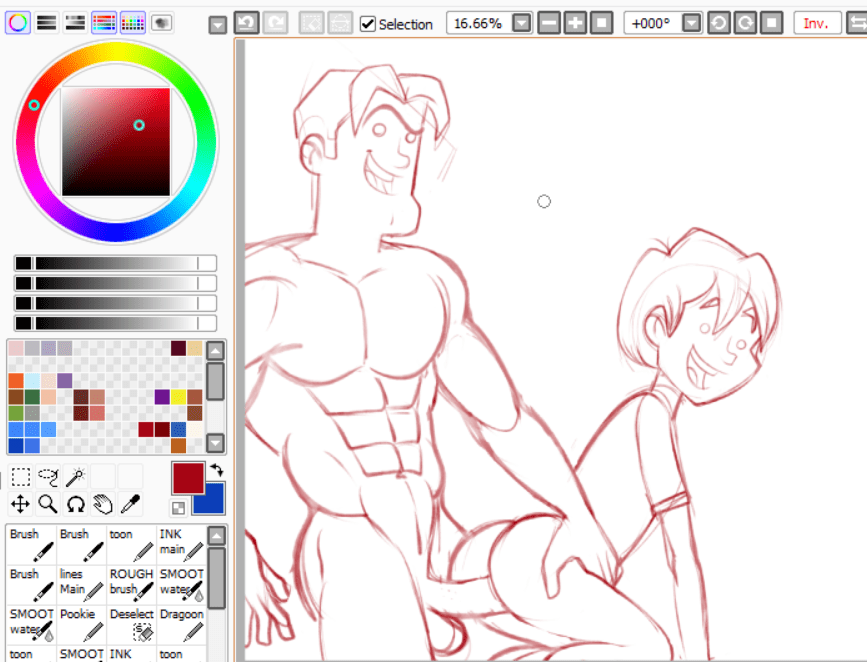The height and width of the screenshot is (662, 867).
Task: Uncheck the Selection checkbox
Action: (x=368, y=23)
